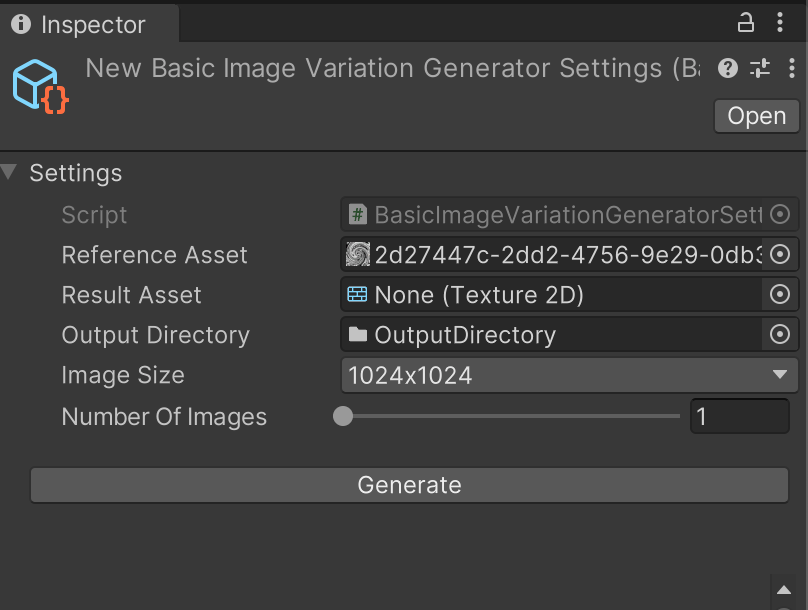Click the scroll-up arrow at panel bottom
Screen dimensions: 808x610
784,590
